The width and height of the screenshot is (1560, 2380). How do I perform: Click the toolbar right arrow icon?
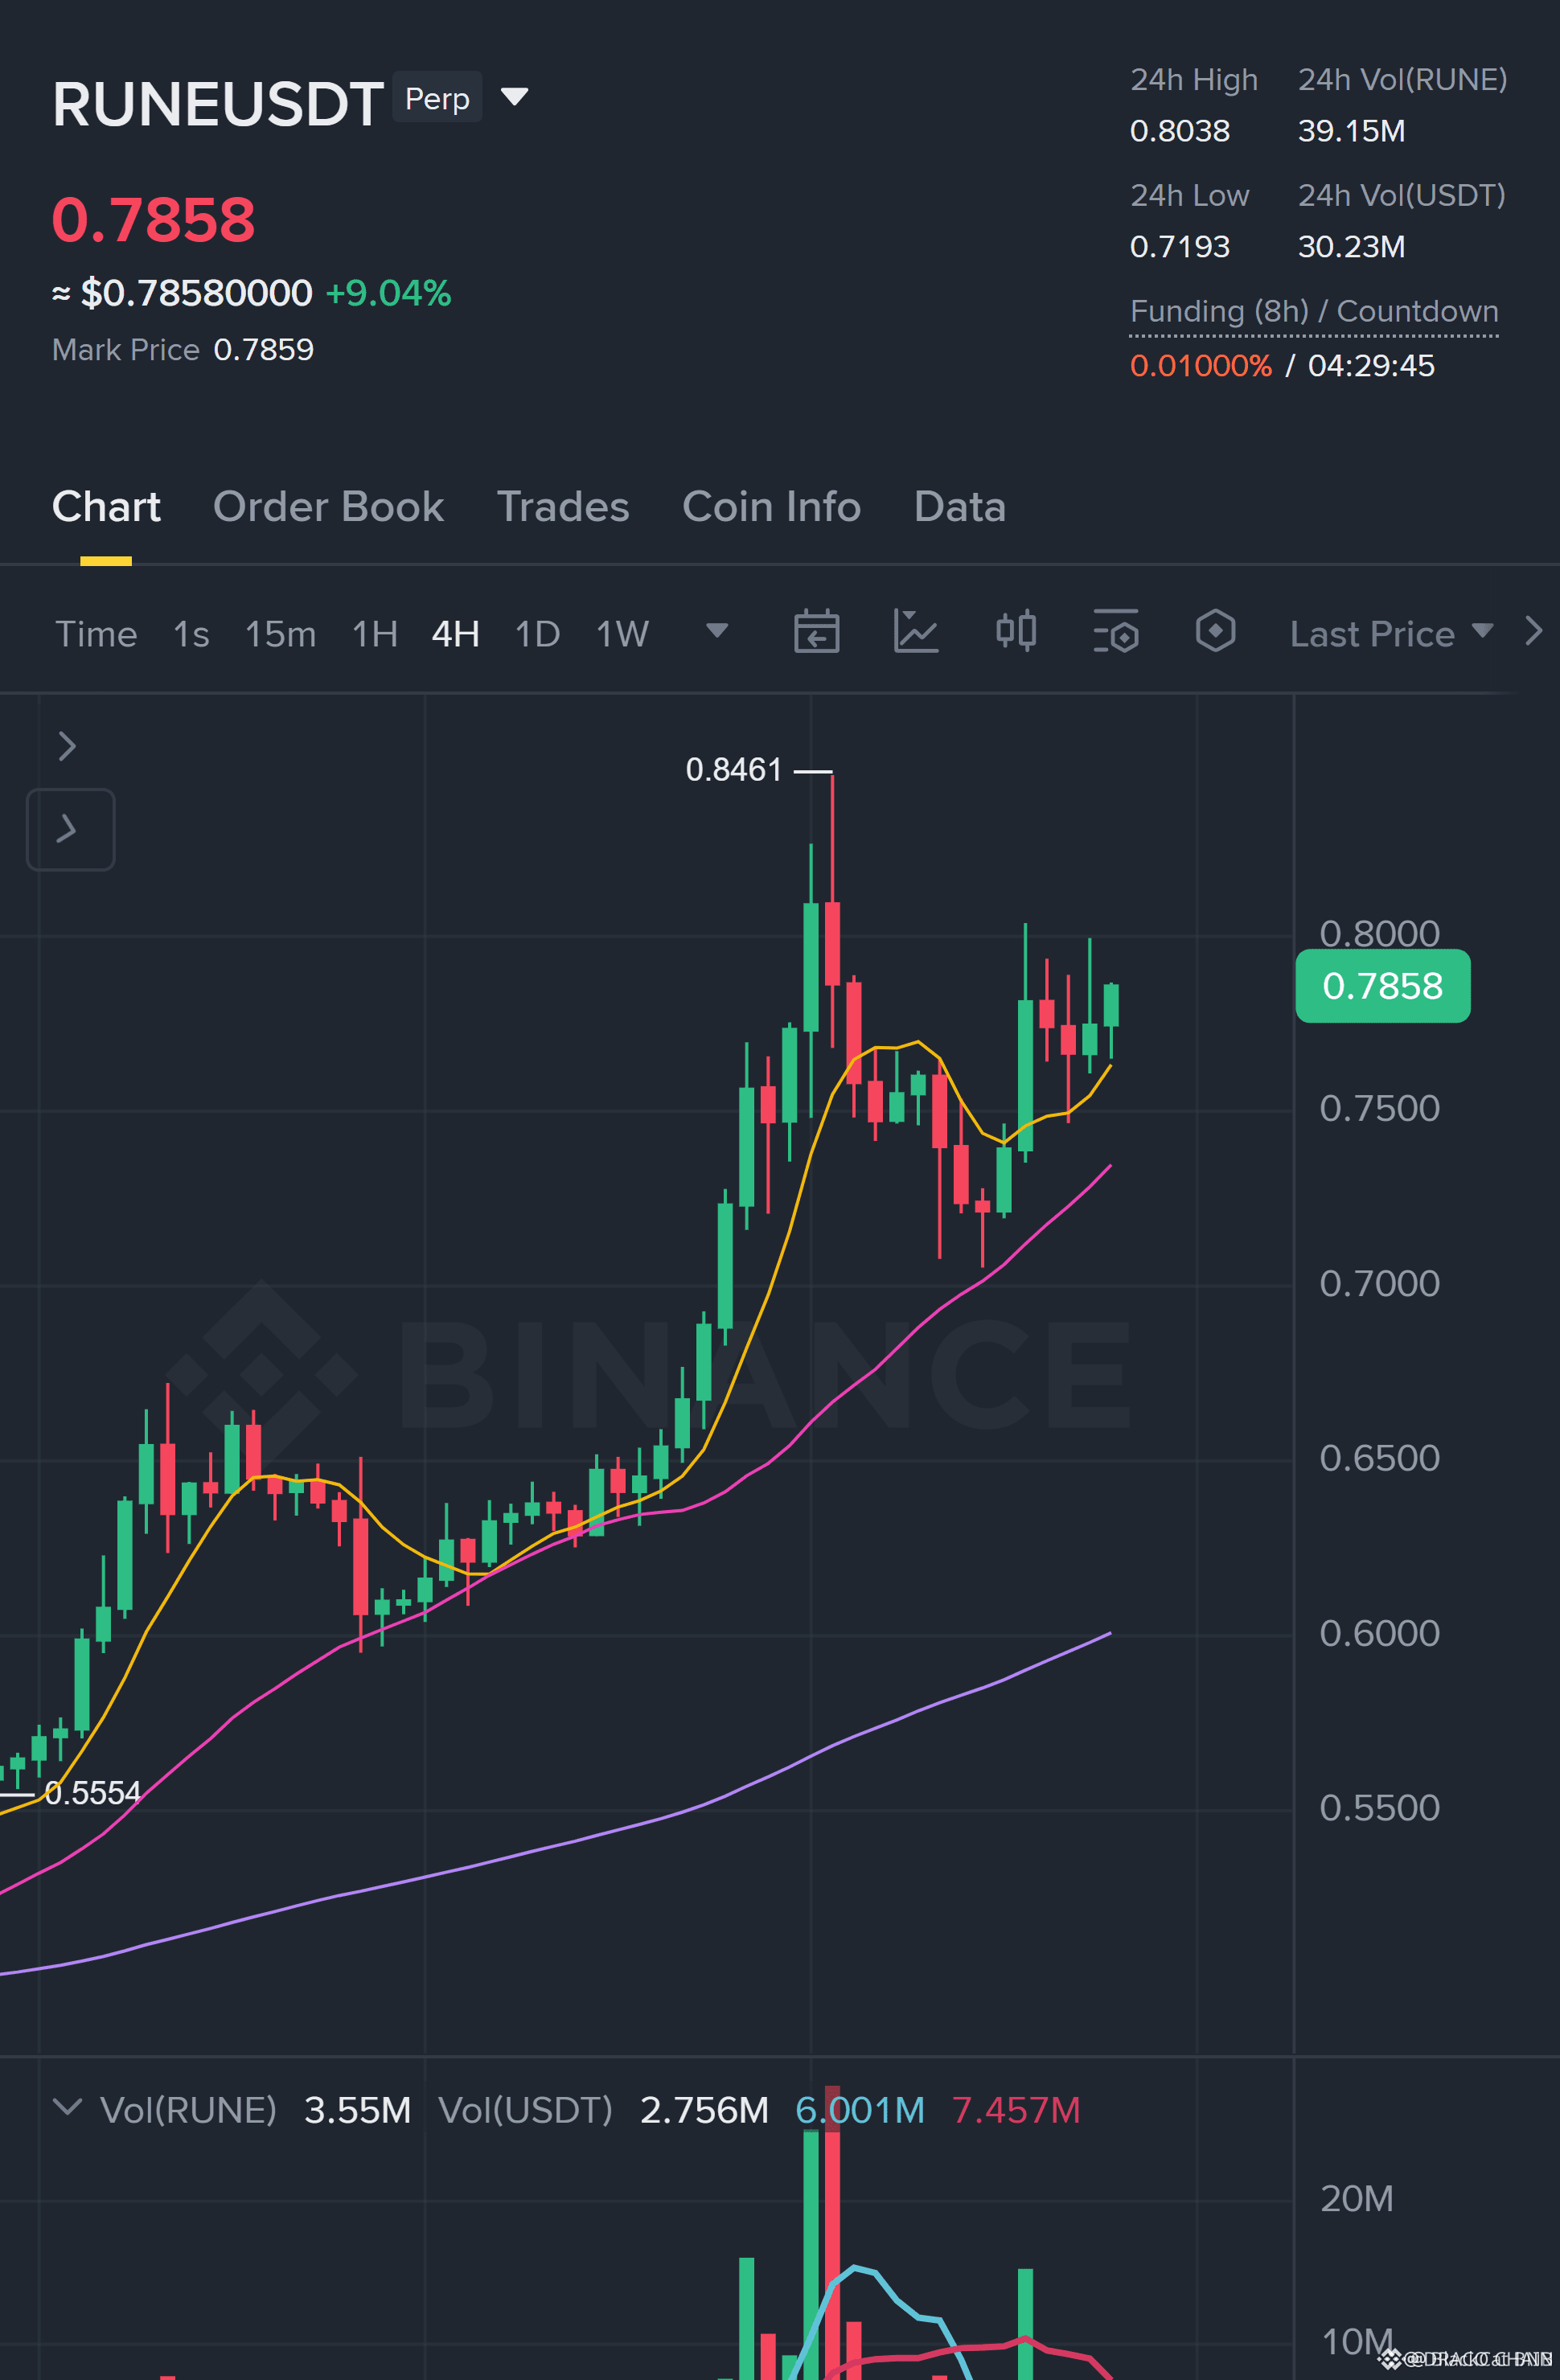(1533, 631)
